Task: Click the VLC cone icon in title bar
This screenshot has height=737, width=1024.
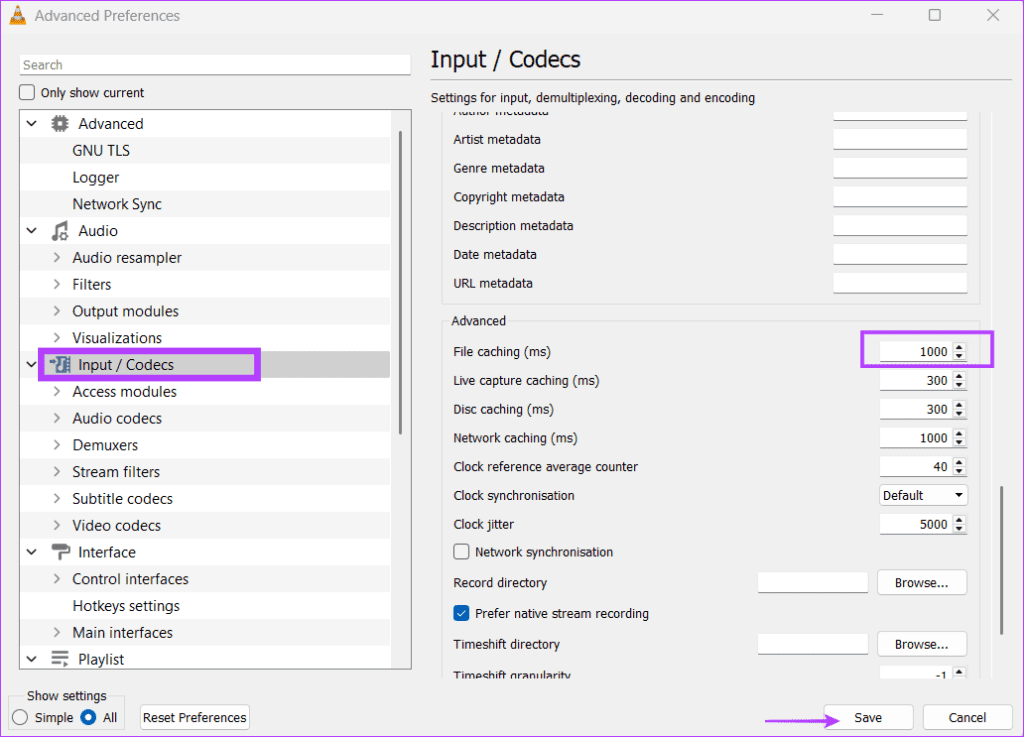Action: (x=17, y=15)
